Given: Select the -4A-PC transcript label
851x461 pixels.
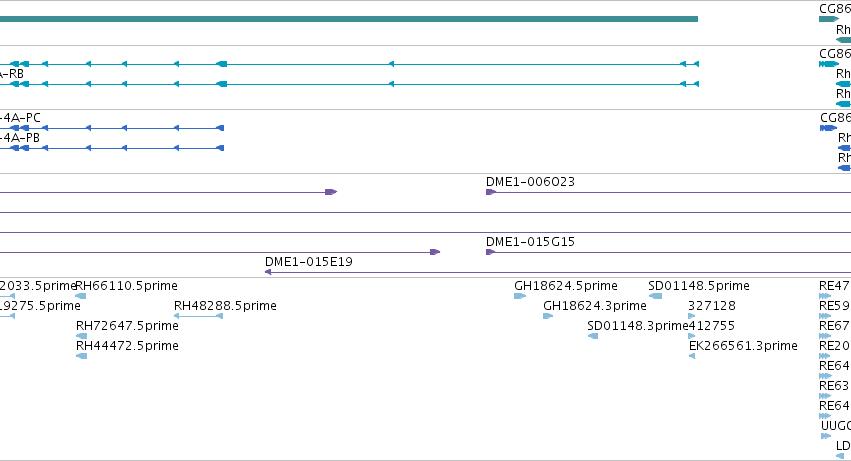Looking at the screenshot, I should 20,118.
